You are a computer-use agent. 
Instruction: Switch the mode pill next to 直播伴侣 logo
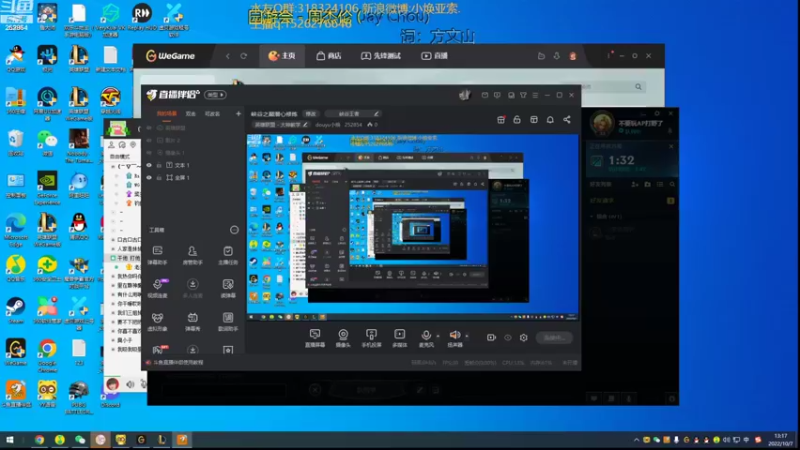215,95
